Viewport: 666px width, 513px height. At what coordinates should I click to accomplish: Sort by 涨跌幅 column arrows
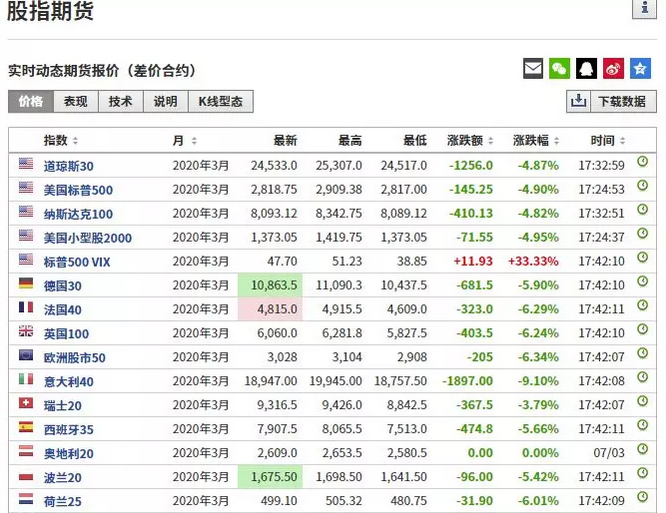click(x=556, y=141)
